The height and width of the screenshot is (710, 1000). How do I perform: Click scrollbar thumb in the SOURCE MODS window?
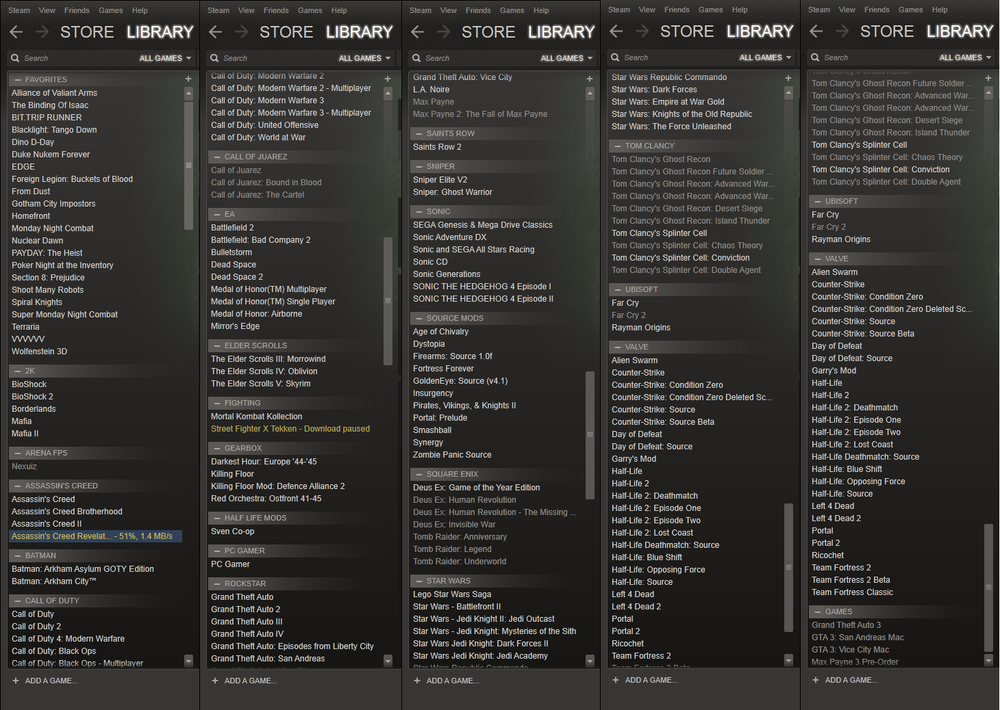point(590,435)
